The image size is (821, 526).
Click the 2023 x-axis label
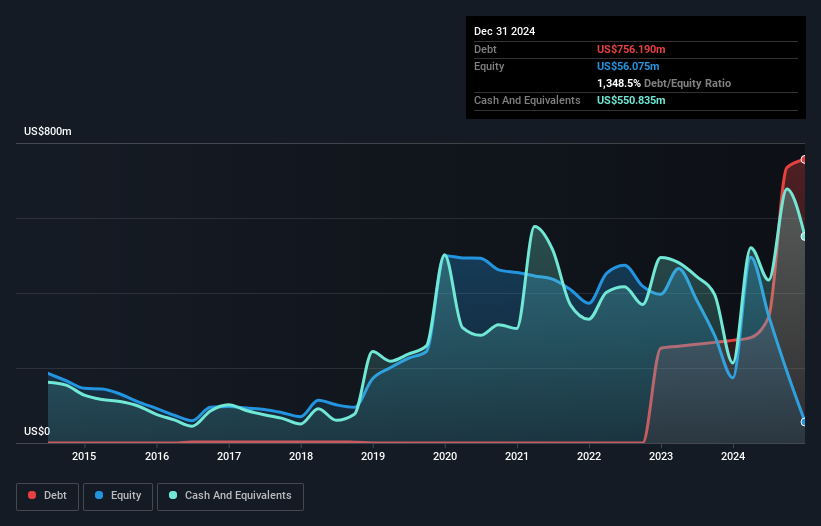coord(661,456)
